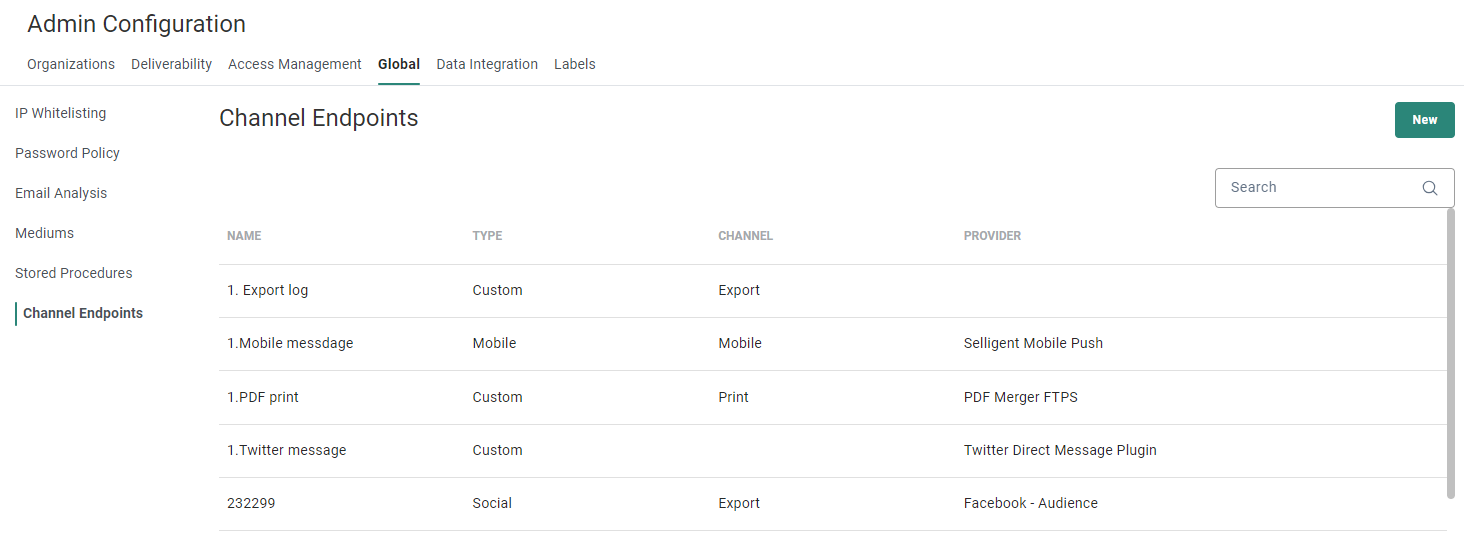Open Stored Procedures section
The image size is (1464, 538).
point(73,273)
